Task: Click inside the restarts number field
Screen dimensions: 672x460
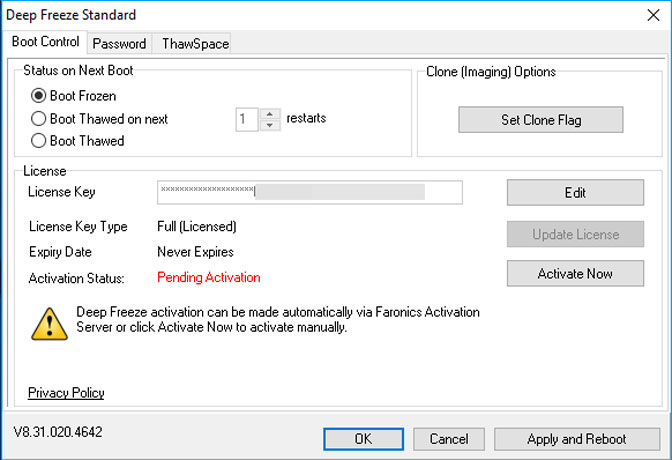Action: 247,119
